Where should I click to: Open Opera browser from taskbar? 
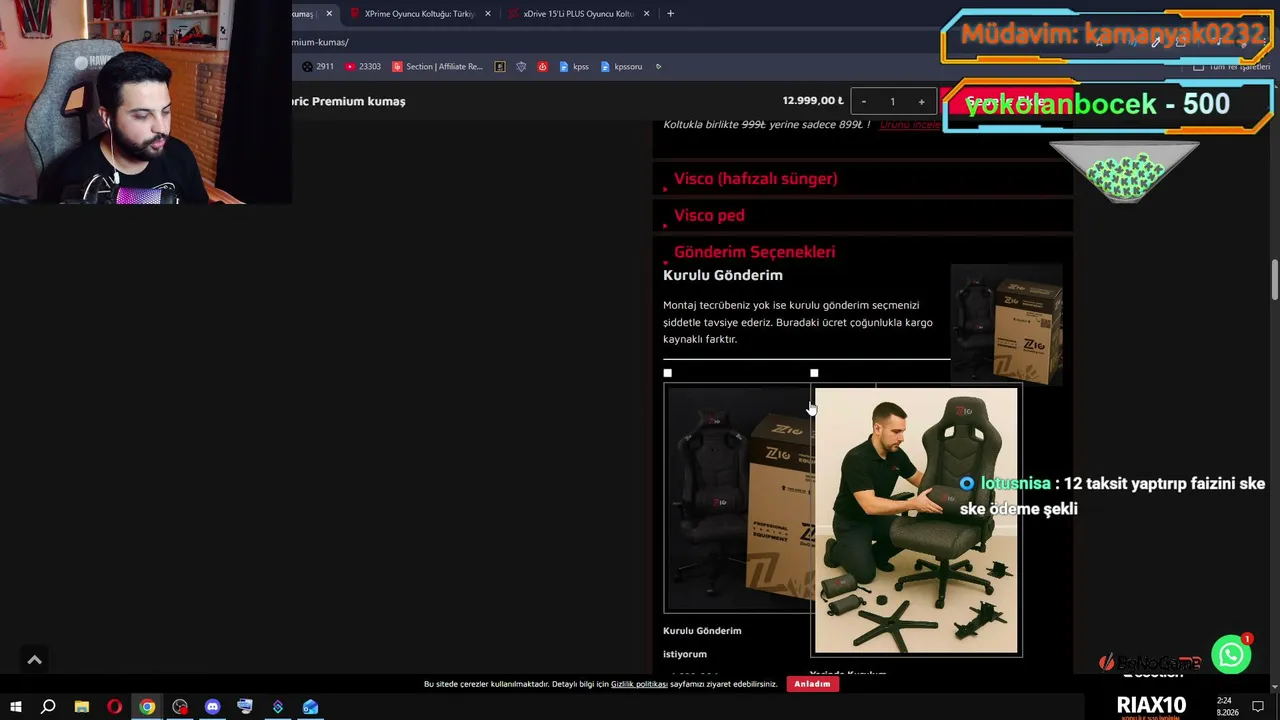(x=115, y=707)
